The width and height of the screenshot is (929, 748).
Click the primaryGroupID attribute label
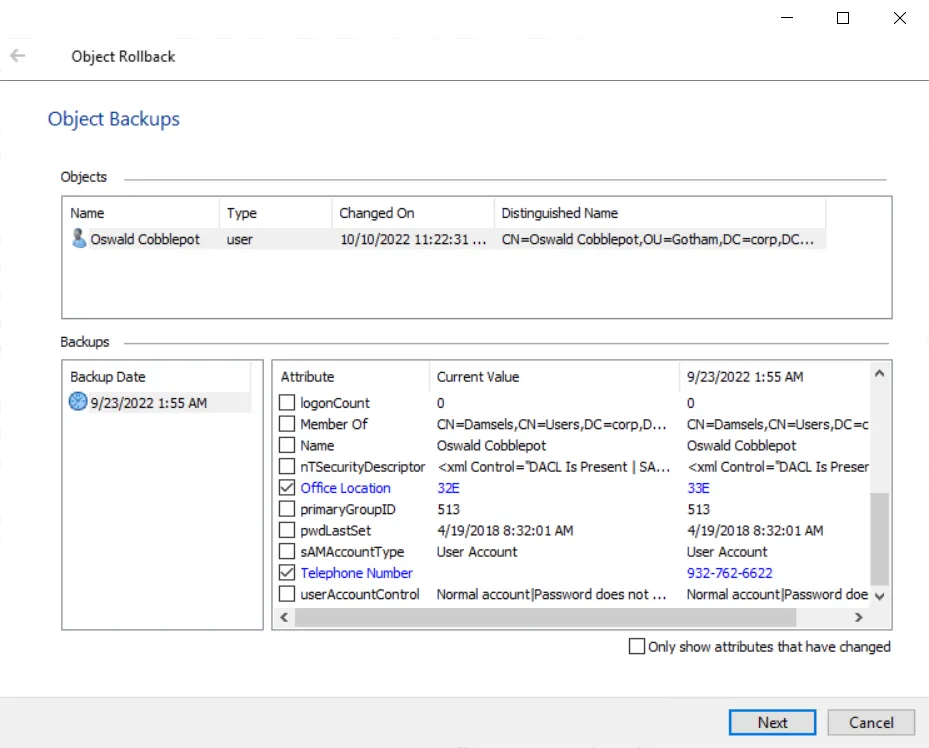pos(348,509)
